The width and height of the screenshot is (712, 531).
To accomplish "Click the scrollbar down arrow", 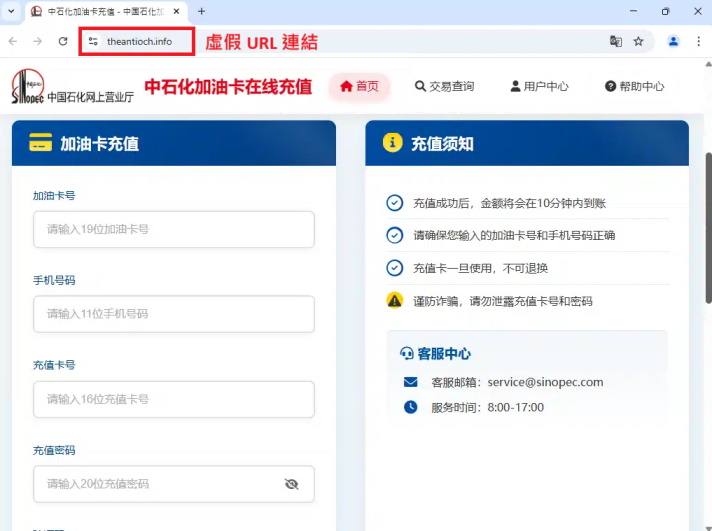I will click(708, 527).
